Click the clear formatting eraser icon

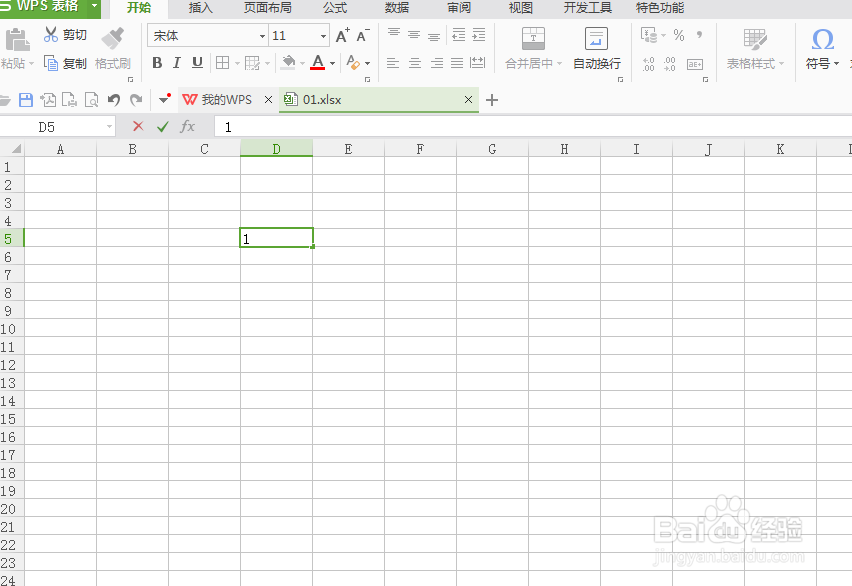[353, 63]
